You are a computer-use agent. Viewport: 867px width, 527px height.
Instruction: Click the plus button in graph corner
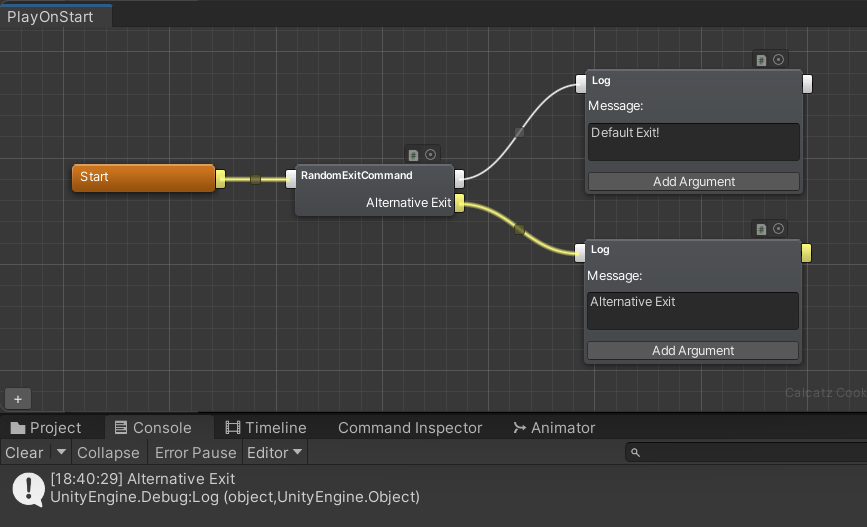pyautogui.click(x=17, y=399)
